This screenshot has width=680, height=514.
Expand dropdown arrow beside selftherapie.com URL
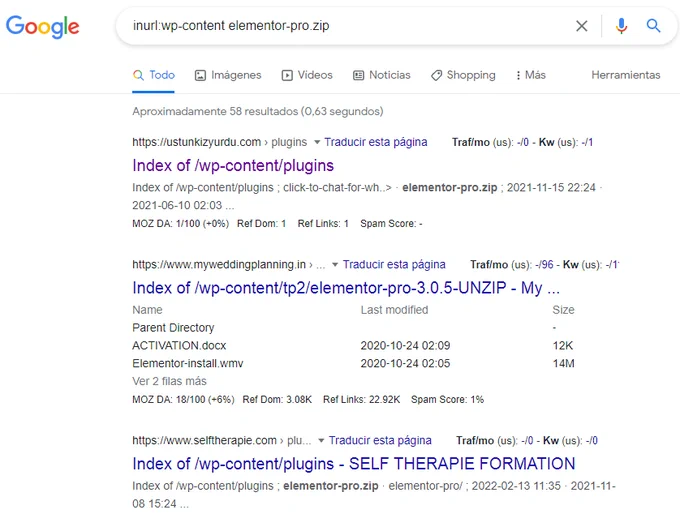(x=321, y=441)
